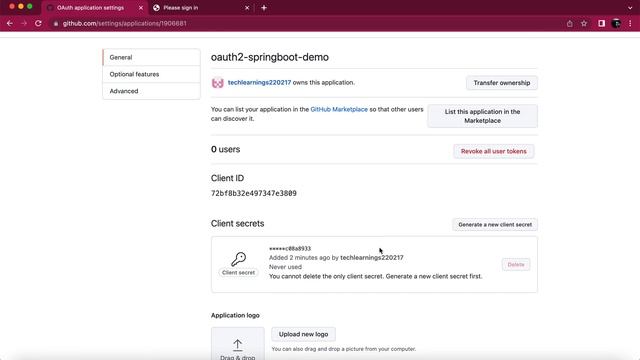Click the share page icon
The height and width of the screenshot is (360, 640).
(569, 24)
